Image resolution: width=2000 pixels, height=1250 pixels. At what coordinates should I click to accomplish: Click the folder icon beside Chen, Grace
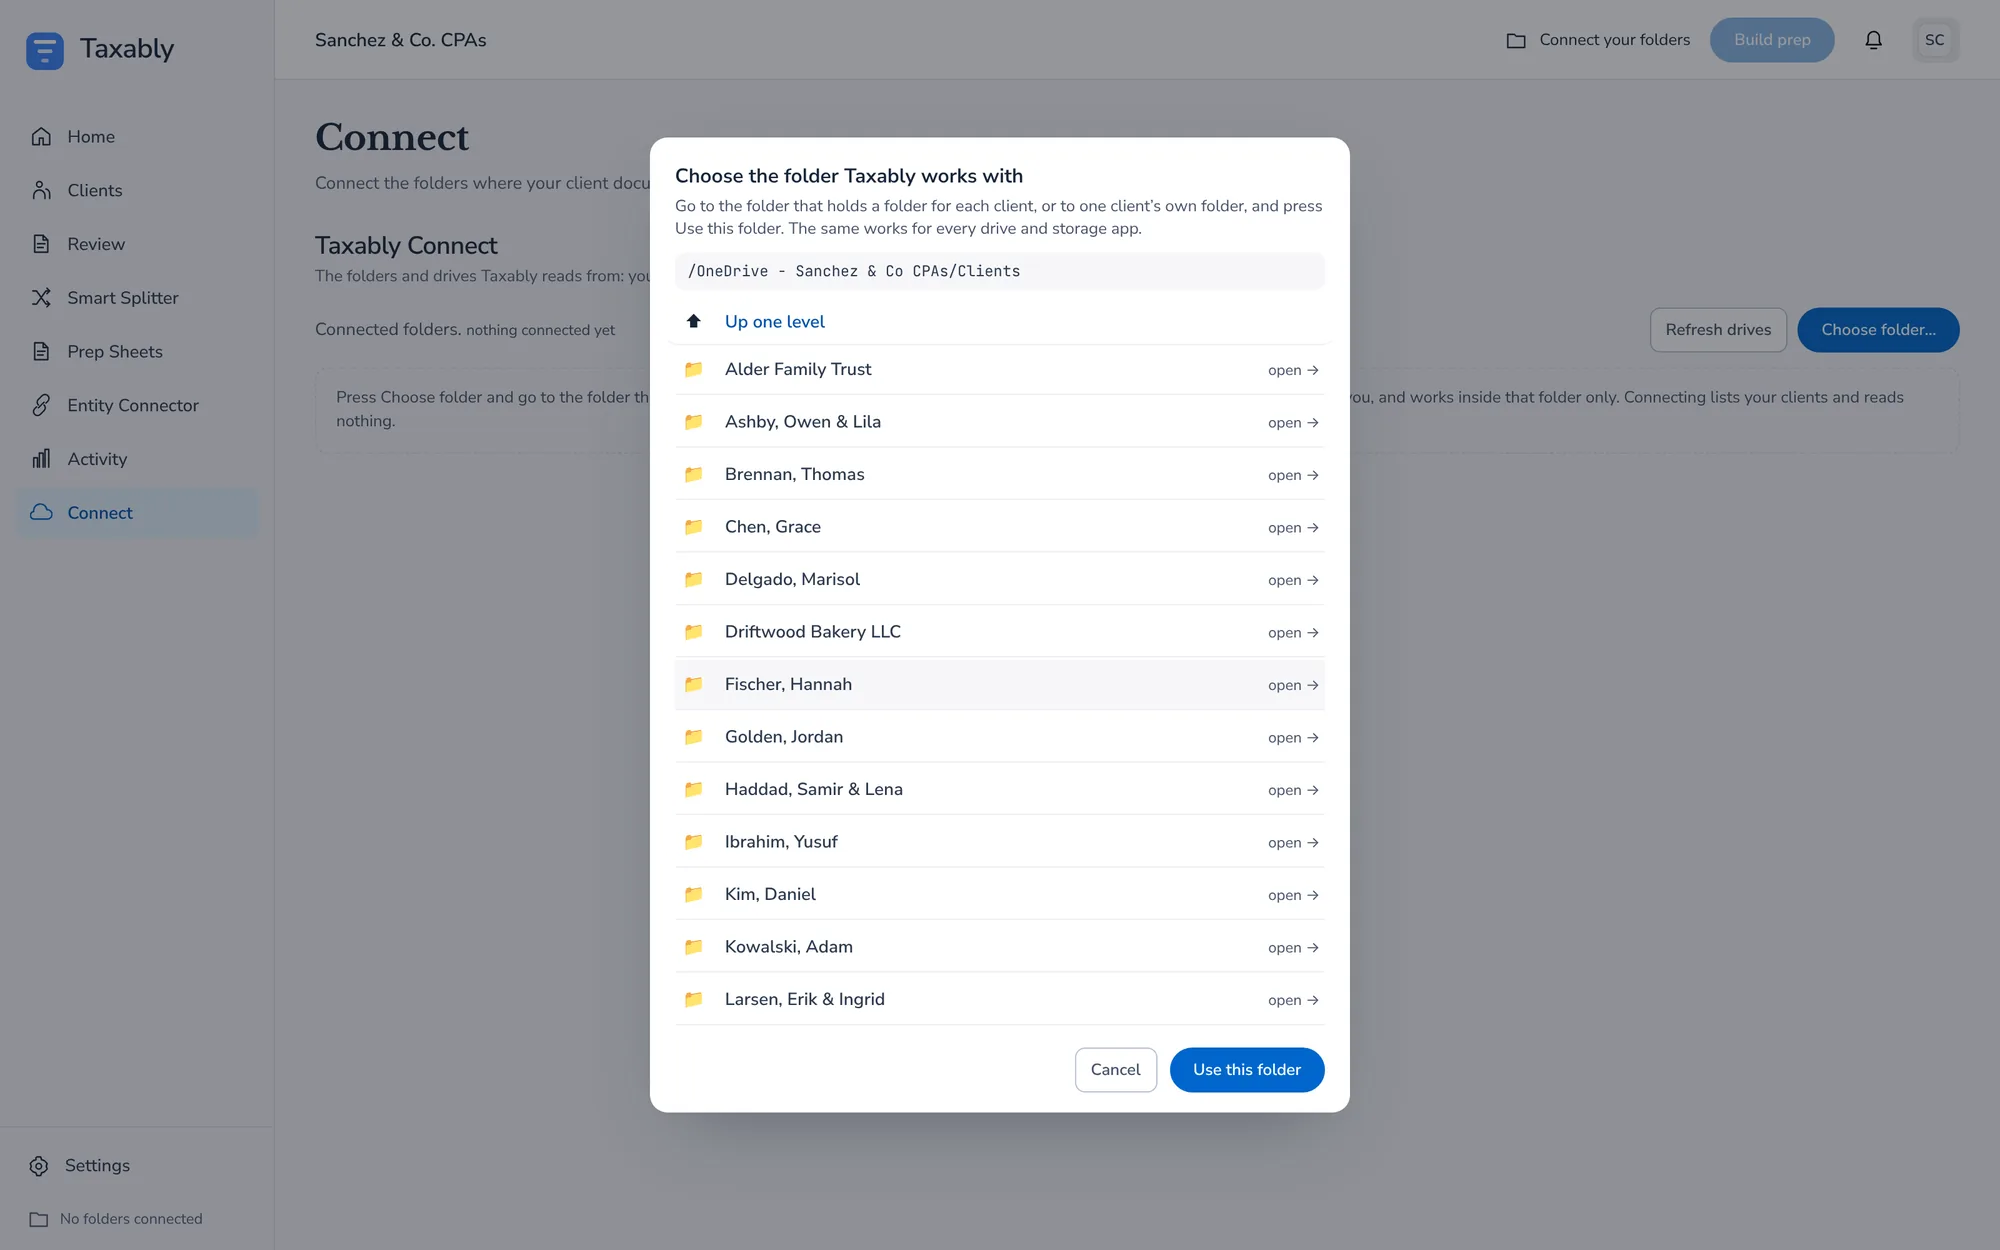click(x=693, y=527)
